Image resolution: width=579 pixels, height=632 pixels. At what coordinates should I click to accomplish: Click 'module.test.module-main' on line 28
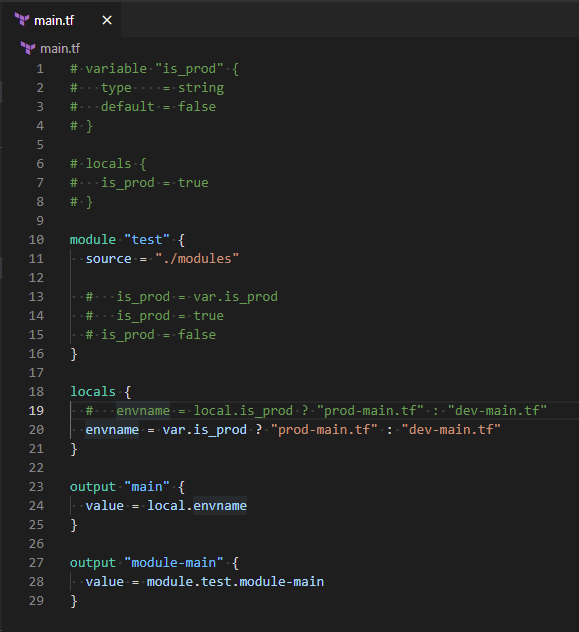point(235,582)
